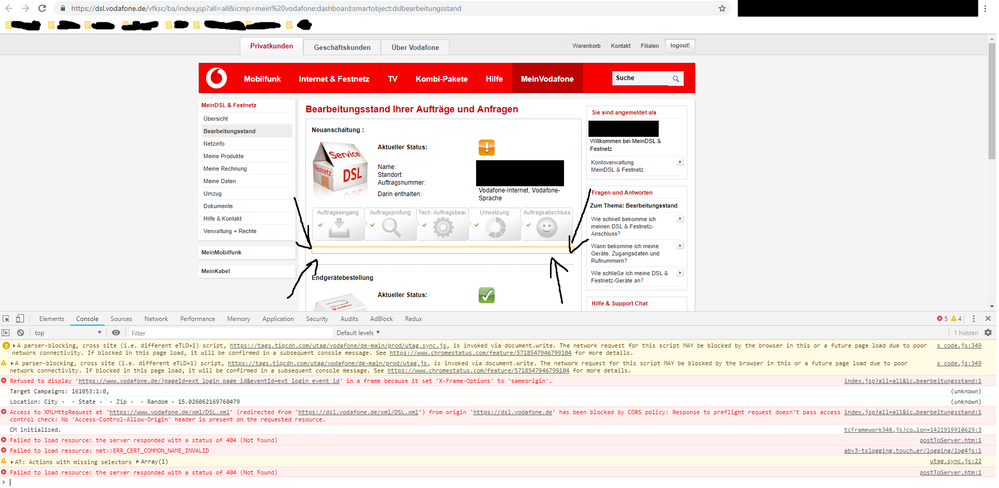Clear the console with the ban icon
The image size is (999, 488).
click(x=20, y=333)
